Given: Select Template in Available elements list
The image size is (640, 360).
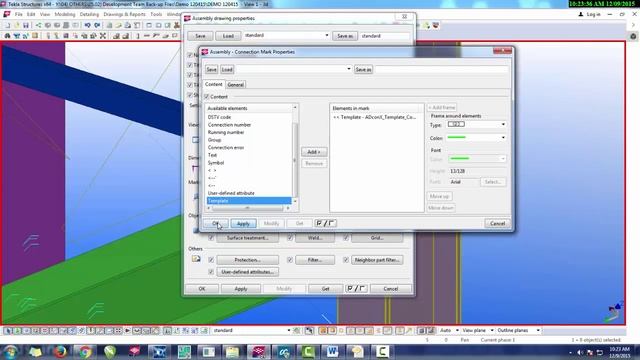Looking at the screenshot, I should click(249, 201).
